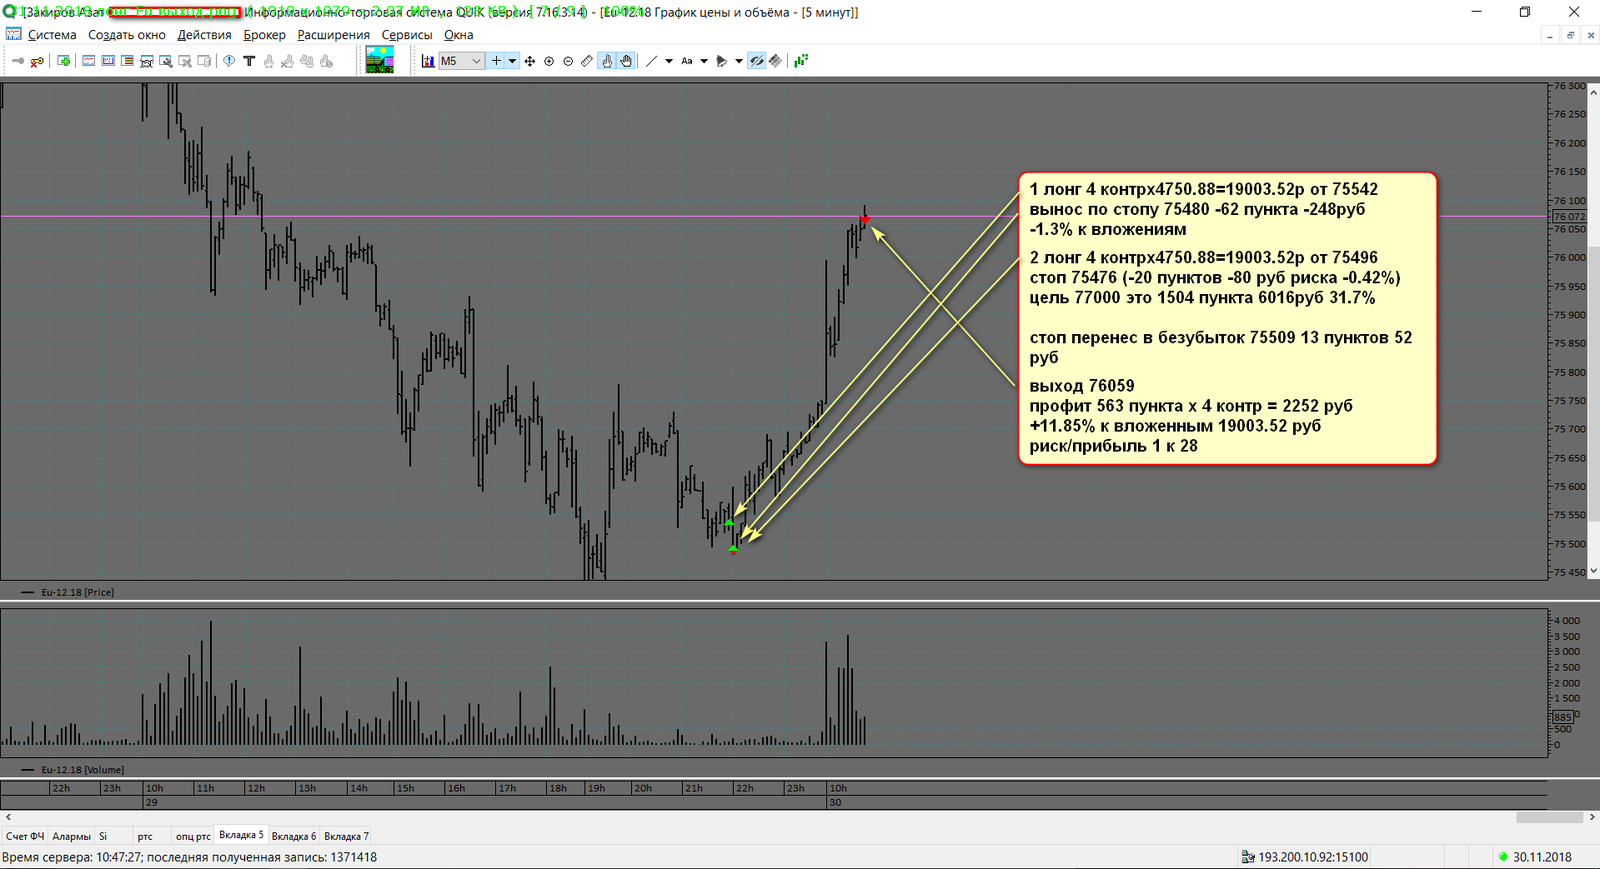Click the zoom out circle-minus icon
This screenshot has width=1600, height=869.
tap(568, 61)
